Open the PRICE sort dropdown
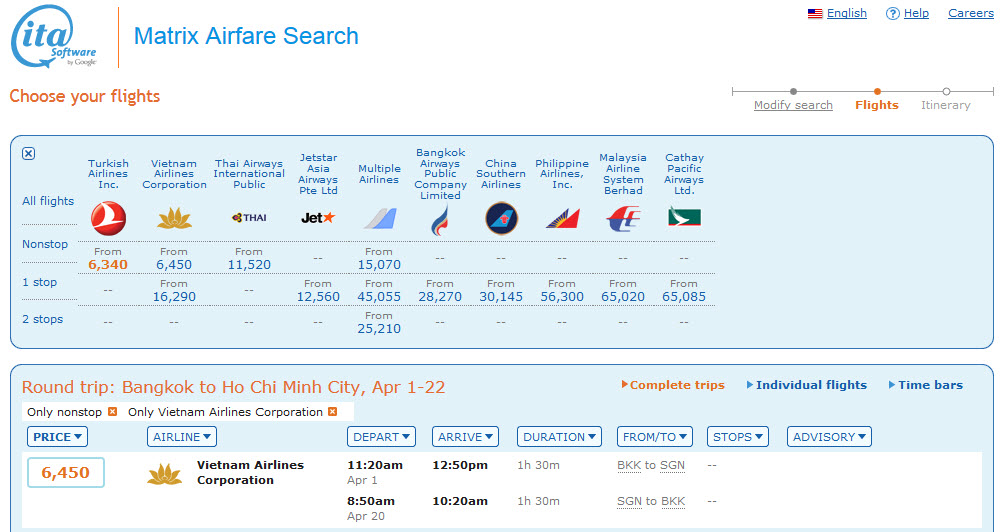The width and height of the screenshot is (1003, 532). pos(57,437)
